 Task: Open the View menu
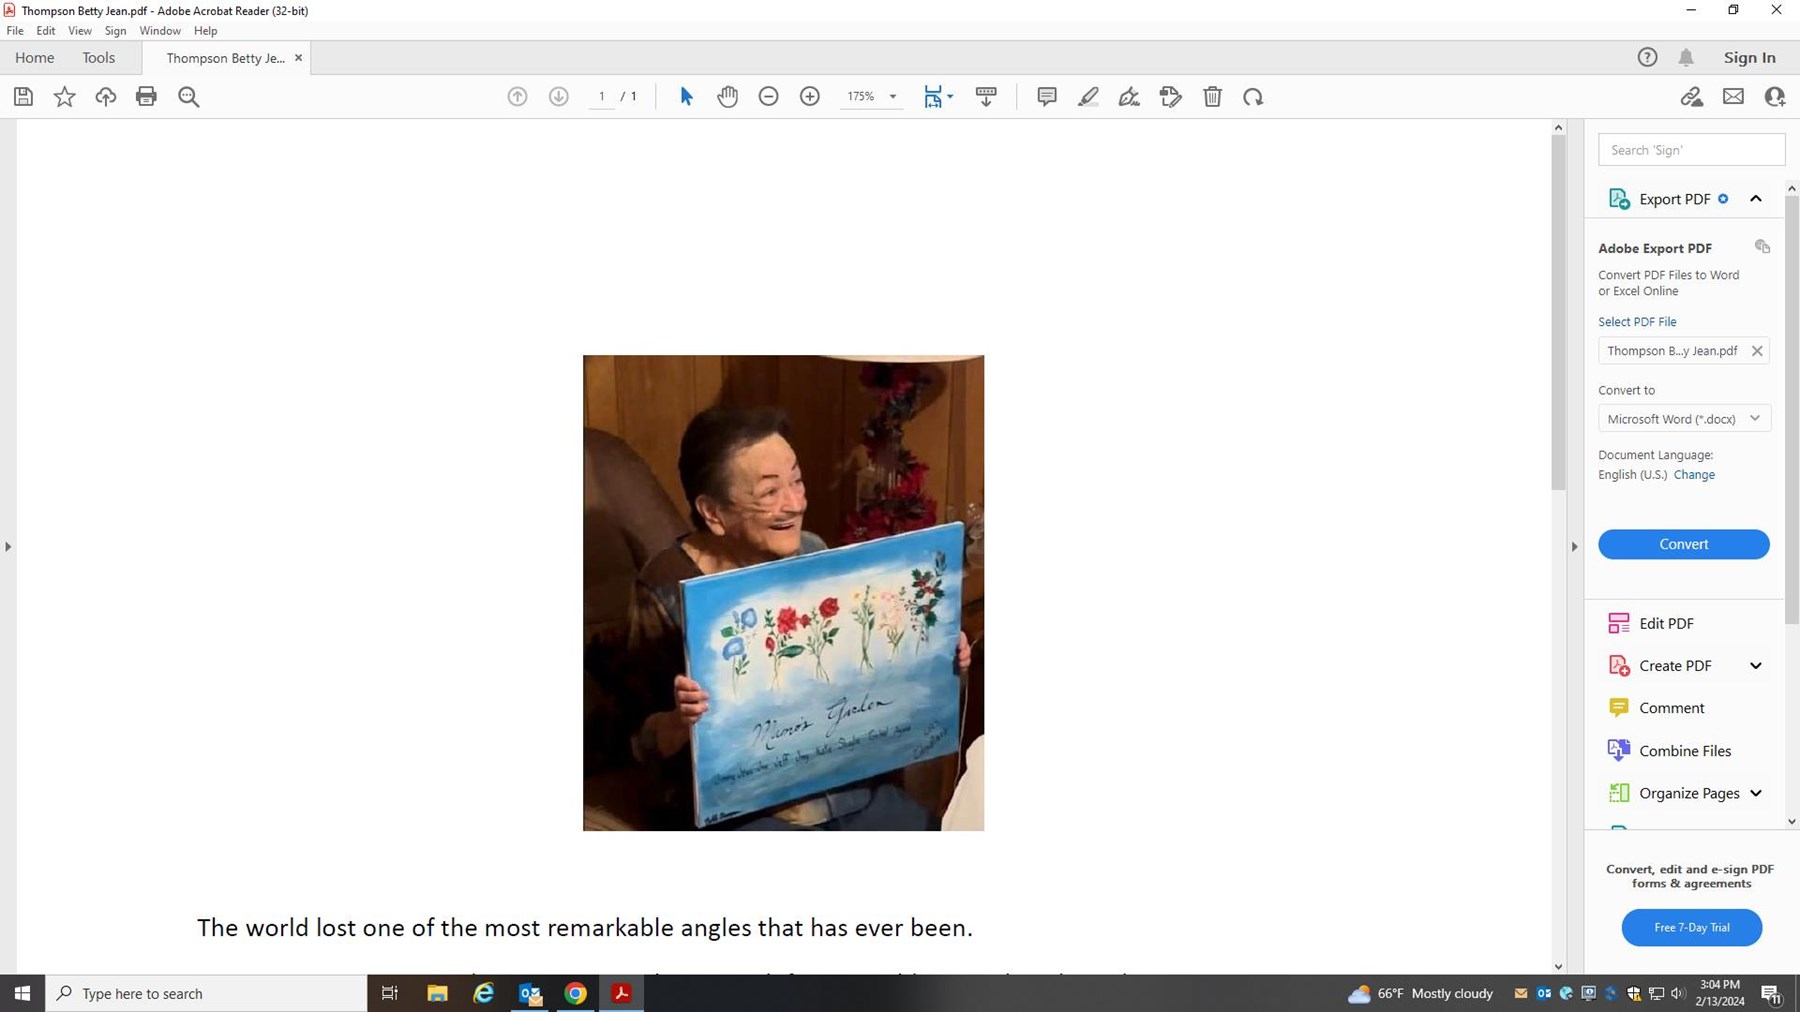pyautogui.click(x=80, y=31)
